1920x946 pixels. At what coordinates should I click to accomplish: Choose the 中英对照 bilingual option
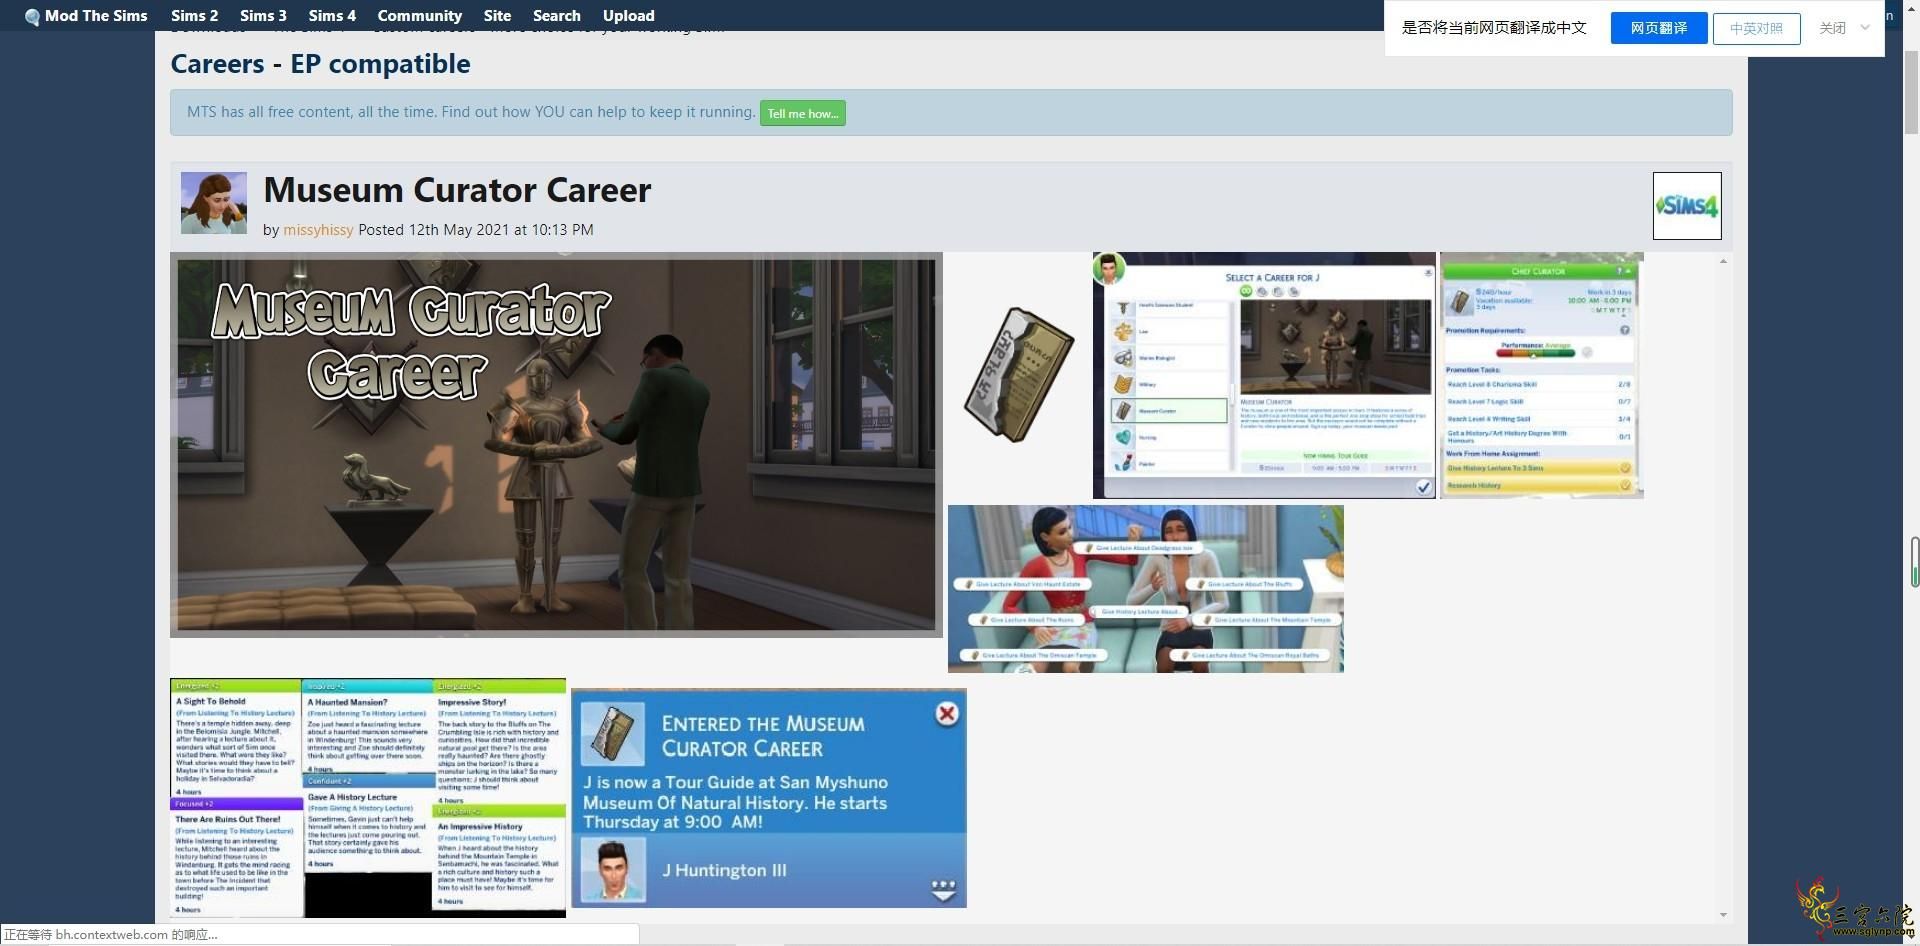tap(1756, 28)
